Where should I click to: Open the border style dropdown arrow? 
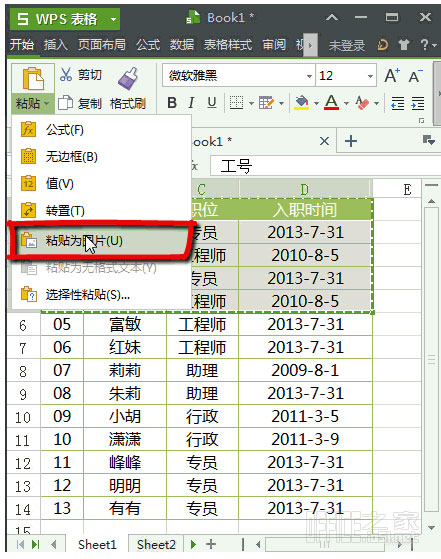(251, 103)
